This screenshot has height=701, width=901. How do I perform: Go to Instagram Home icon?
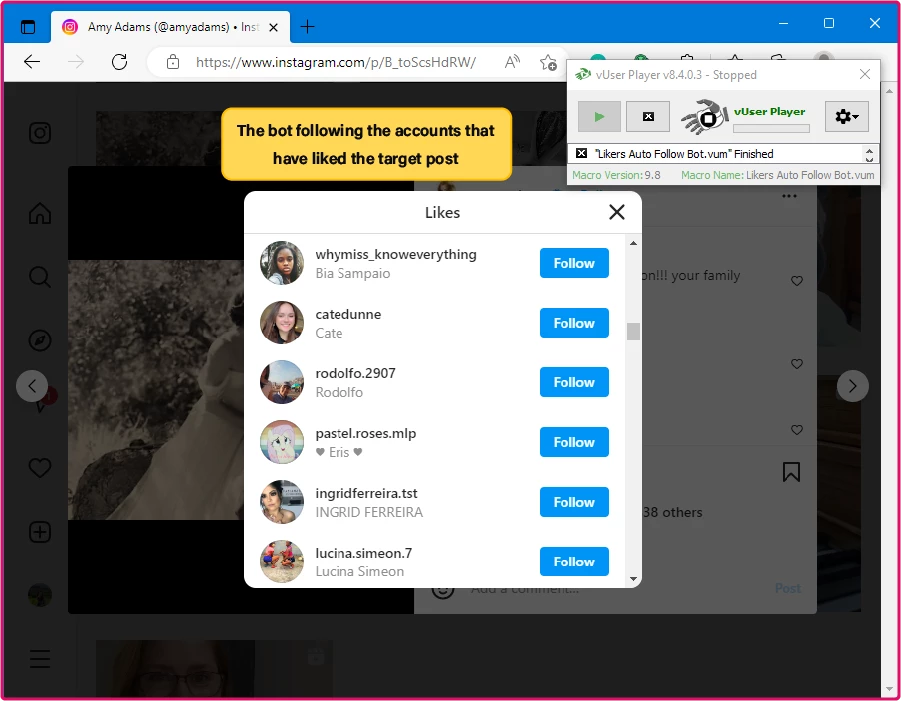[40, 213]
